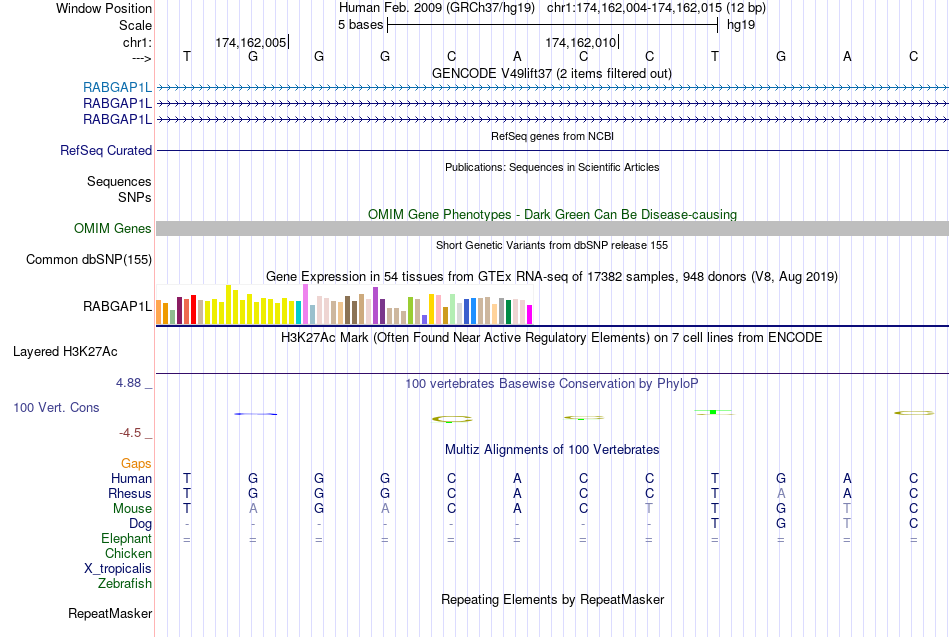Click the magenta last bar in GTEx chart
Viewport: 950px width, 637px height.
coord(530,315)
